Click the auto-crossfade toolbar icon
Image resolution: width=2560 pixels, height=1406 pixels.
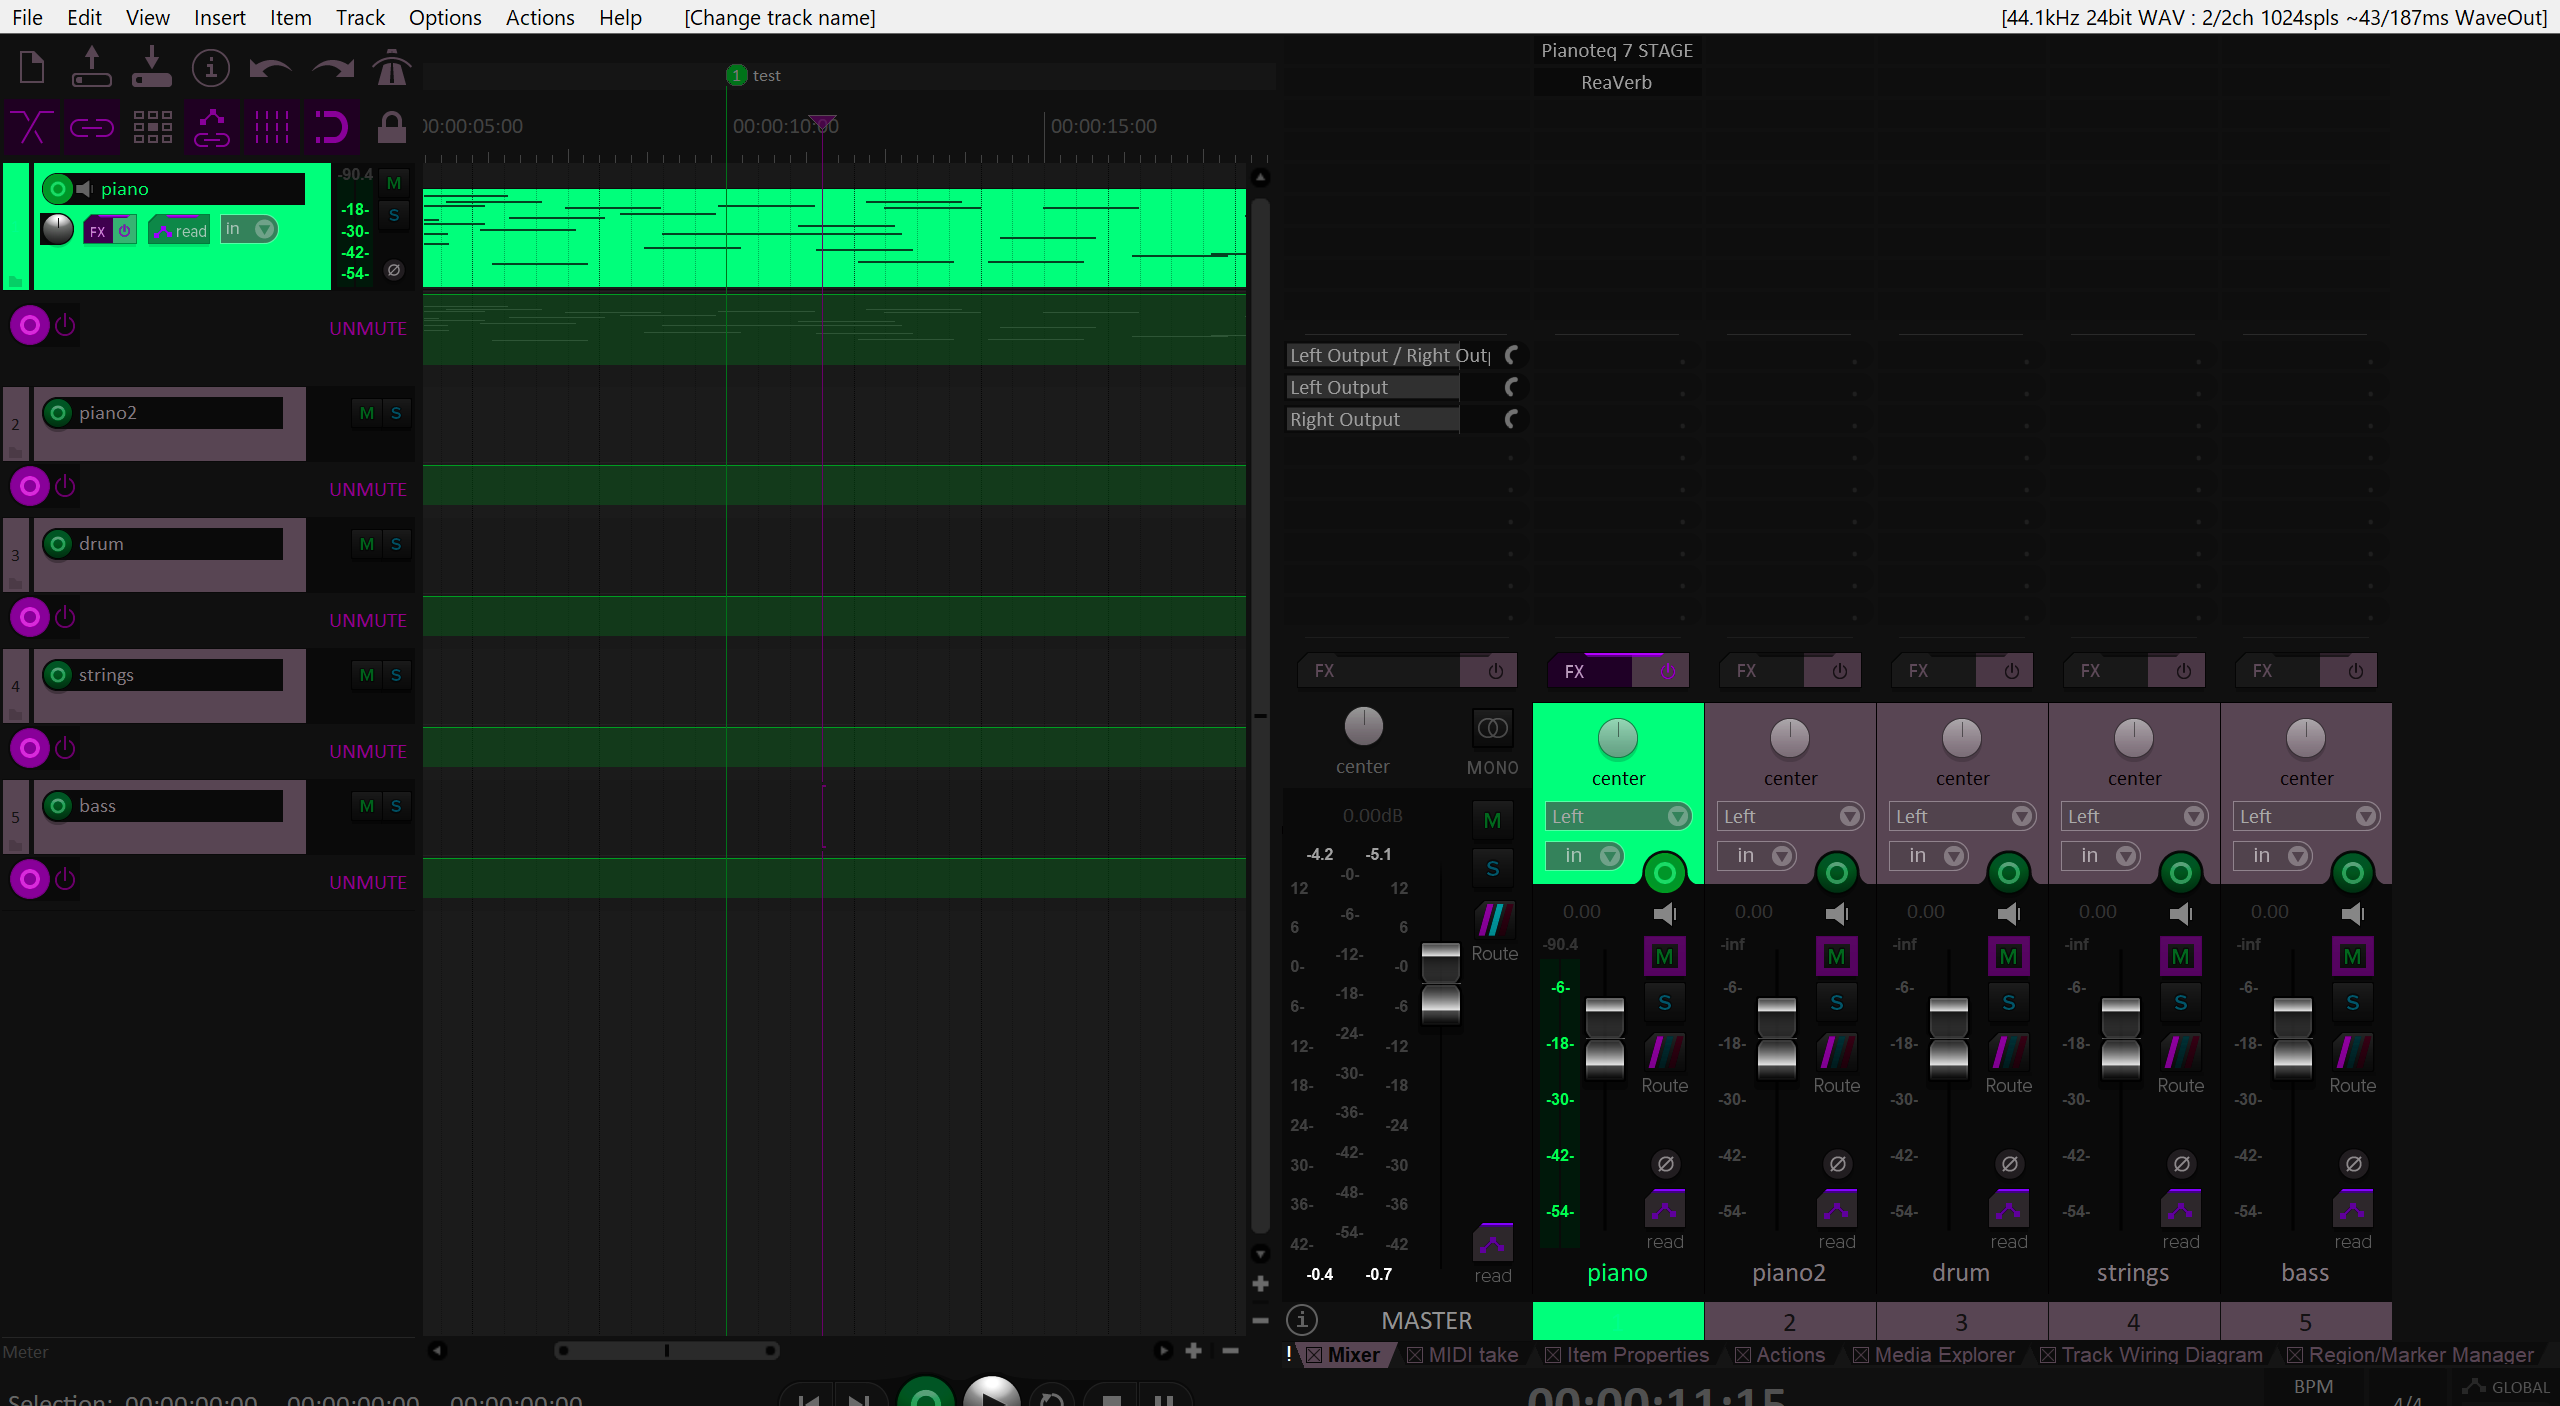[x=31, y=127]
